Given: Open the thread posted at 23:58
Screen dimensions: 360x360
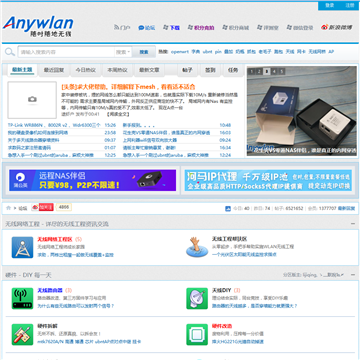Looking at the screenshot, I should 38,133.
